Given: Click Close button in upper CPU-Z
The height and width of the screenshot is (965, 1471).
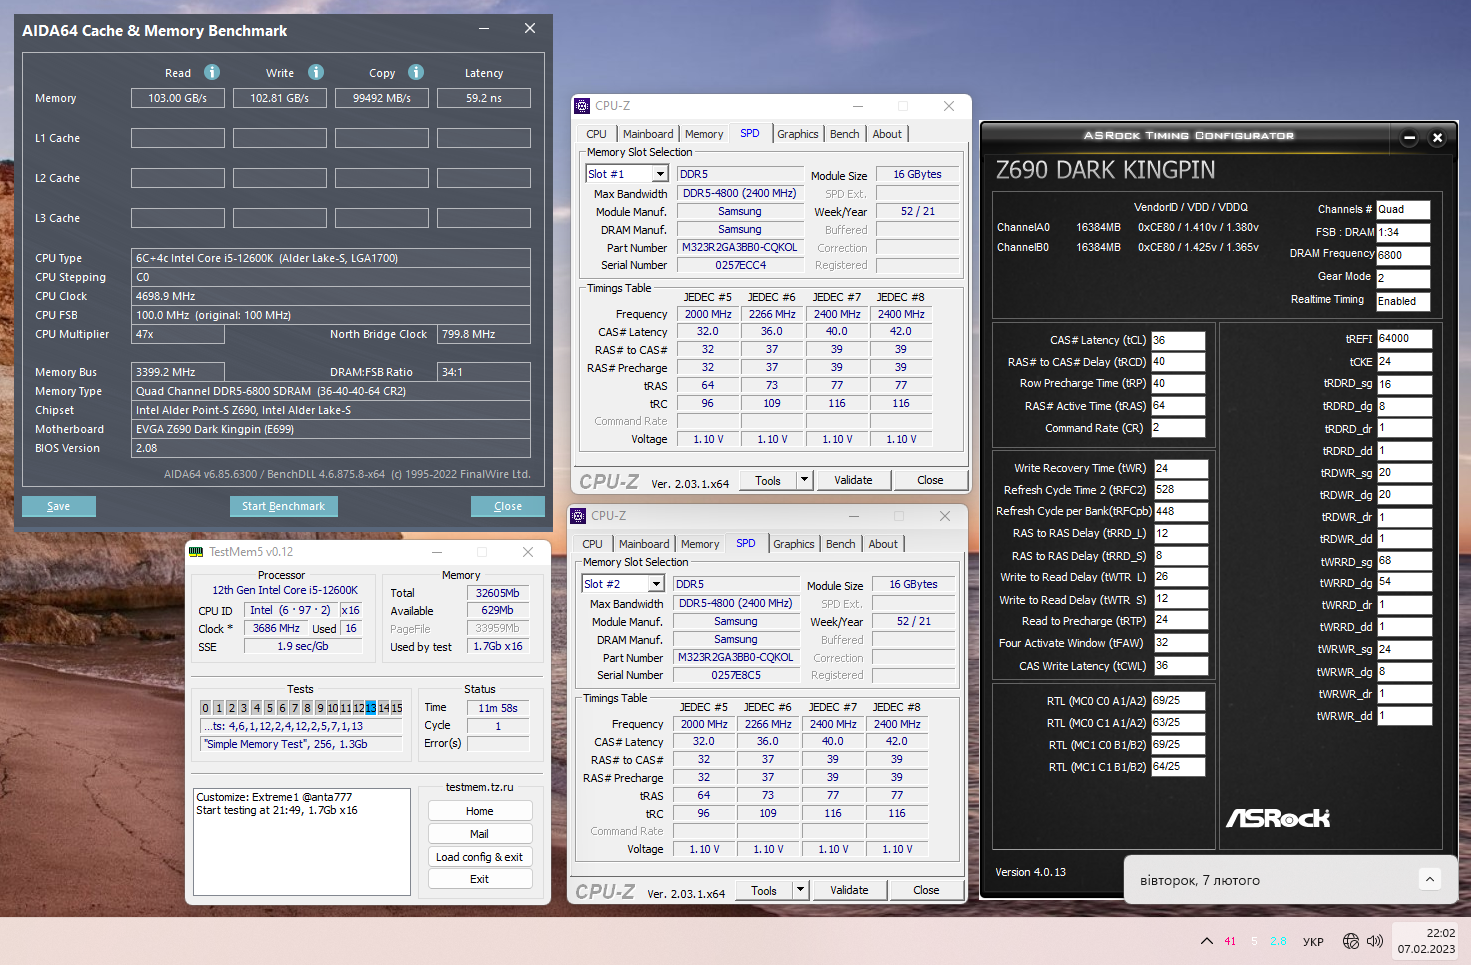Looking at the screenshot, I should (930, 480).
